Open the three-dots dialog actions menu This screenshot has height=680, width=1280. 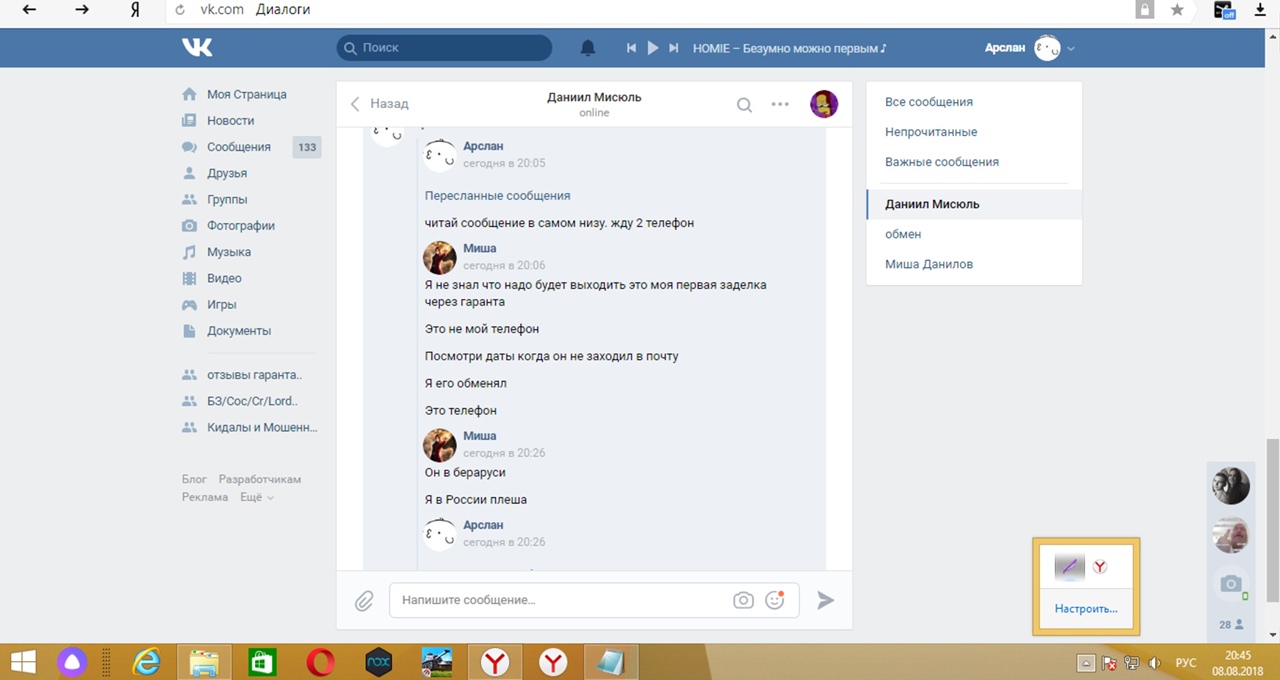coord(780,104)
